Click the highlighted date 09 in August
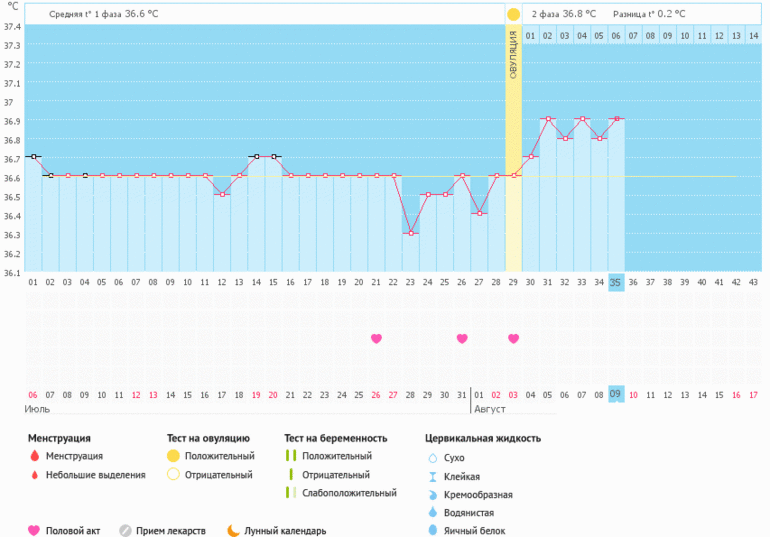The width and height of the screenshot is (770, 537). (616, 394)
